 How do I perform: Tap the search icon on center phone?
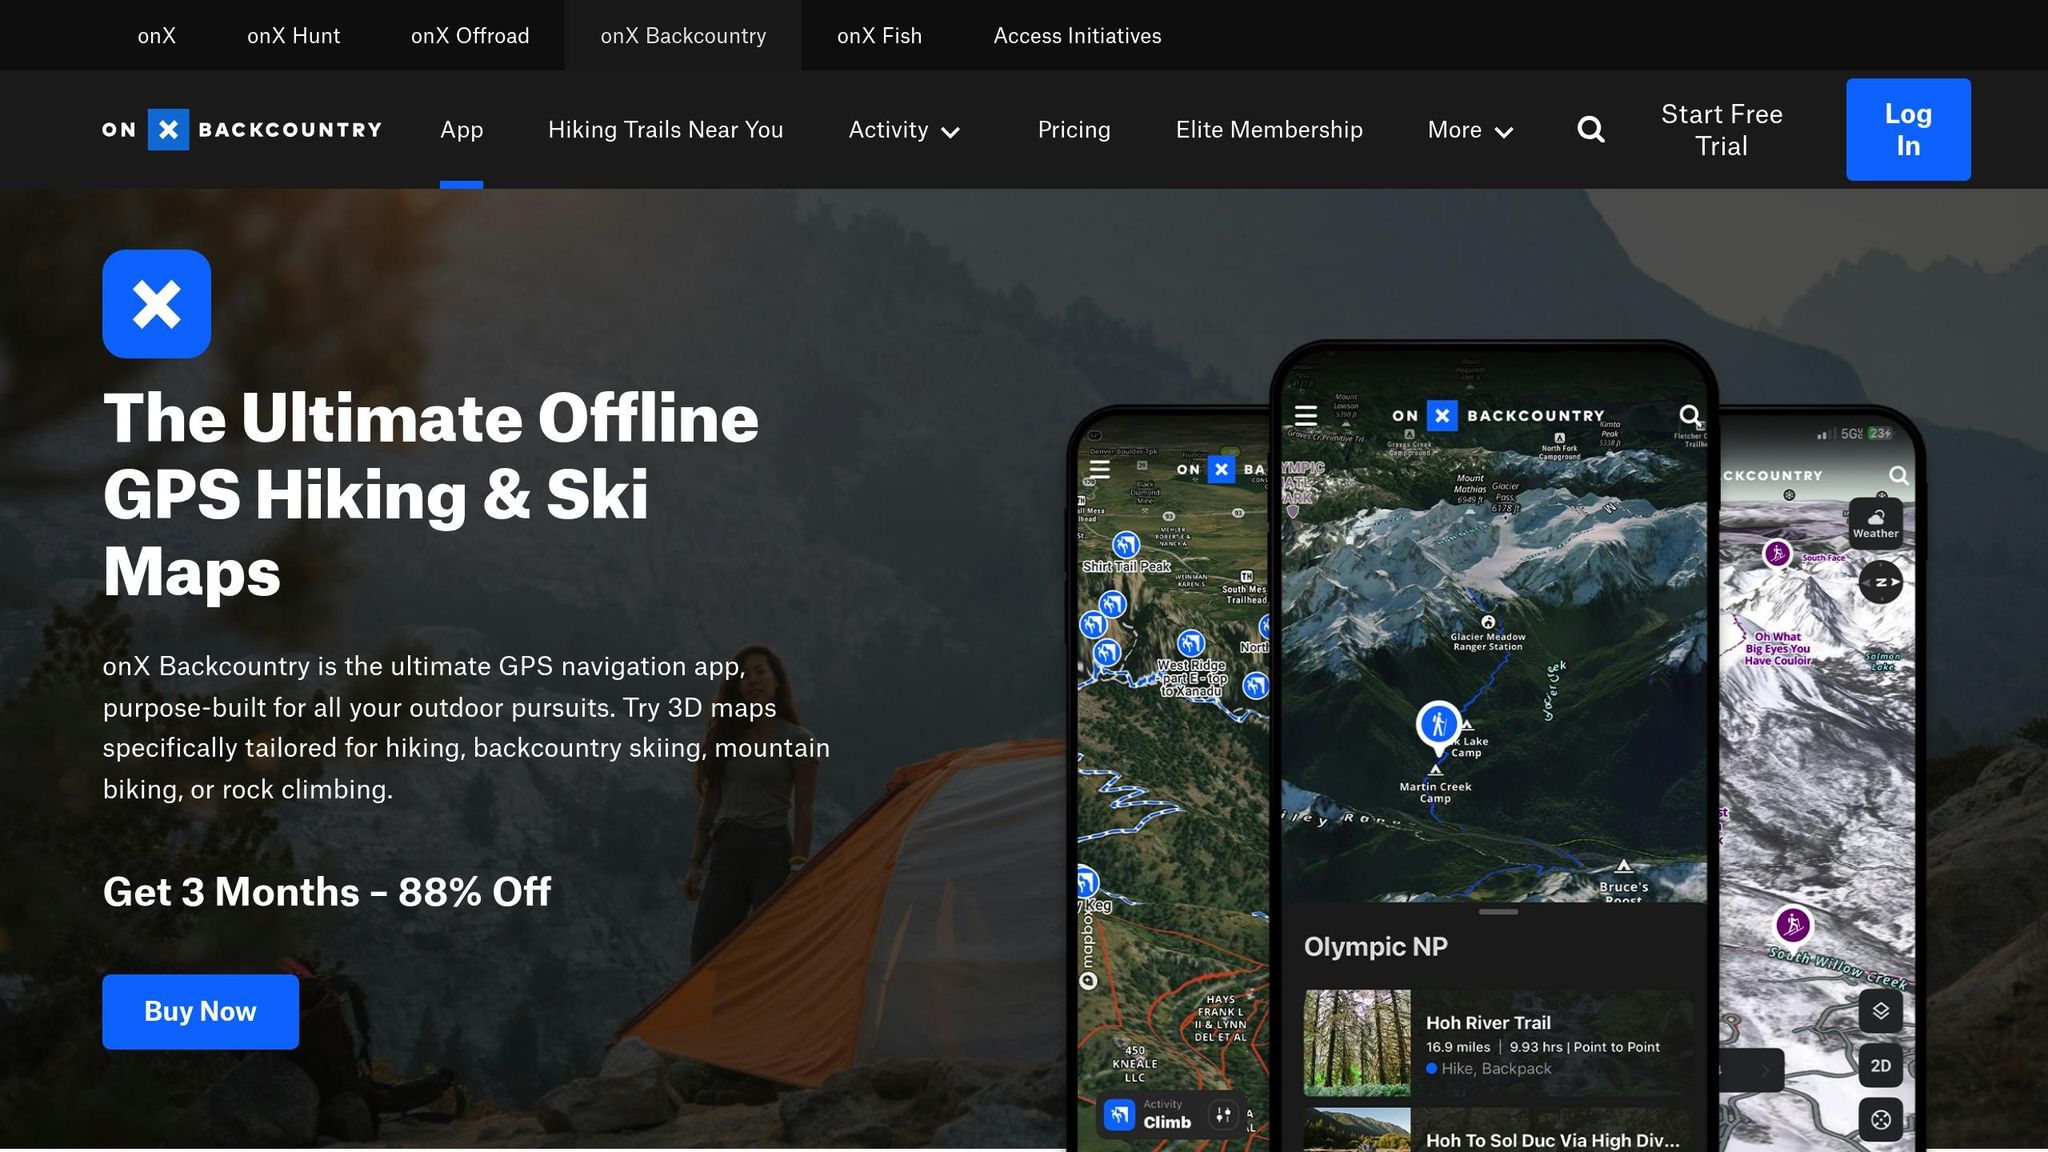[1689, 415]
